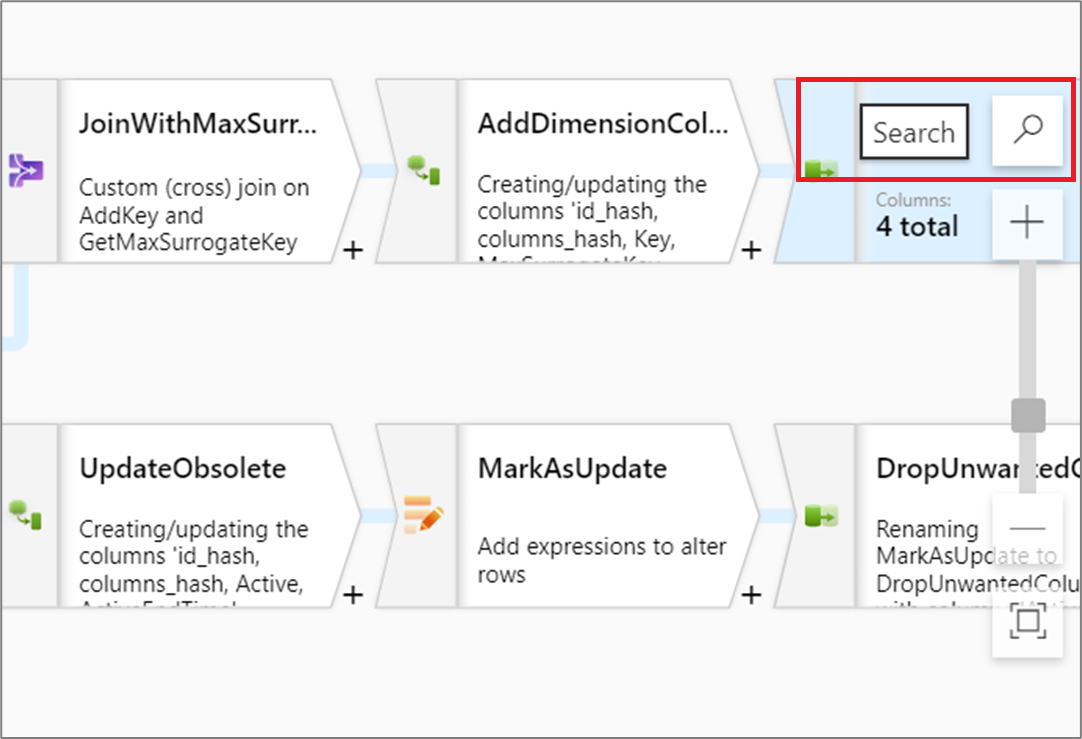
Task: Add transformation after UpdateObsolete node
Action: (352, 595)
